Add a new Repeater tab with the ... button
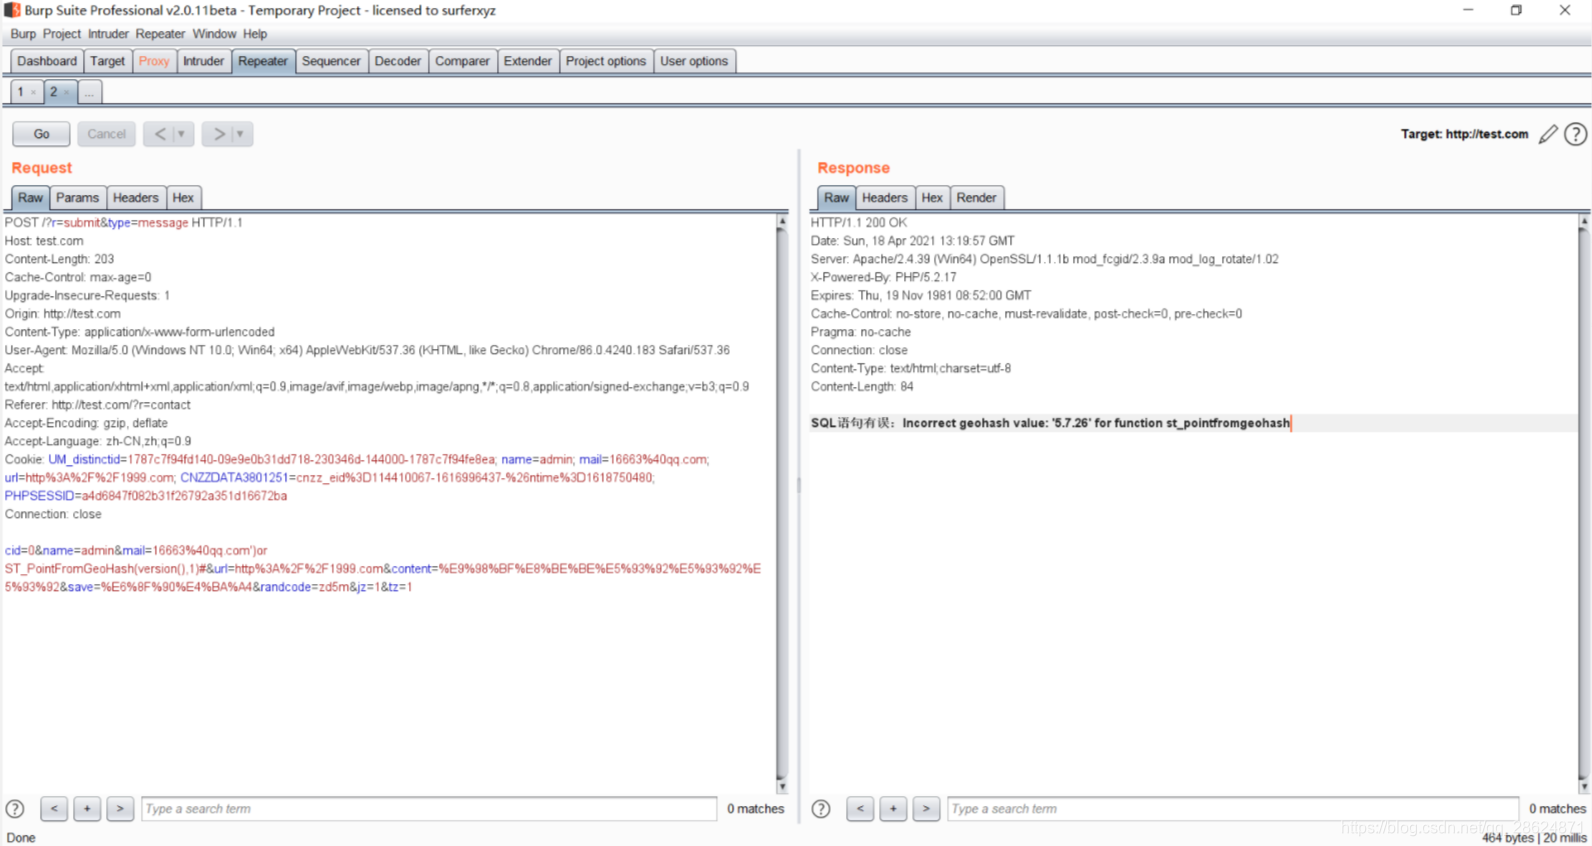Viewport: 1592px width, 846px height. [89, 92]
